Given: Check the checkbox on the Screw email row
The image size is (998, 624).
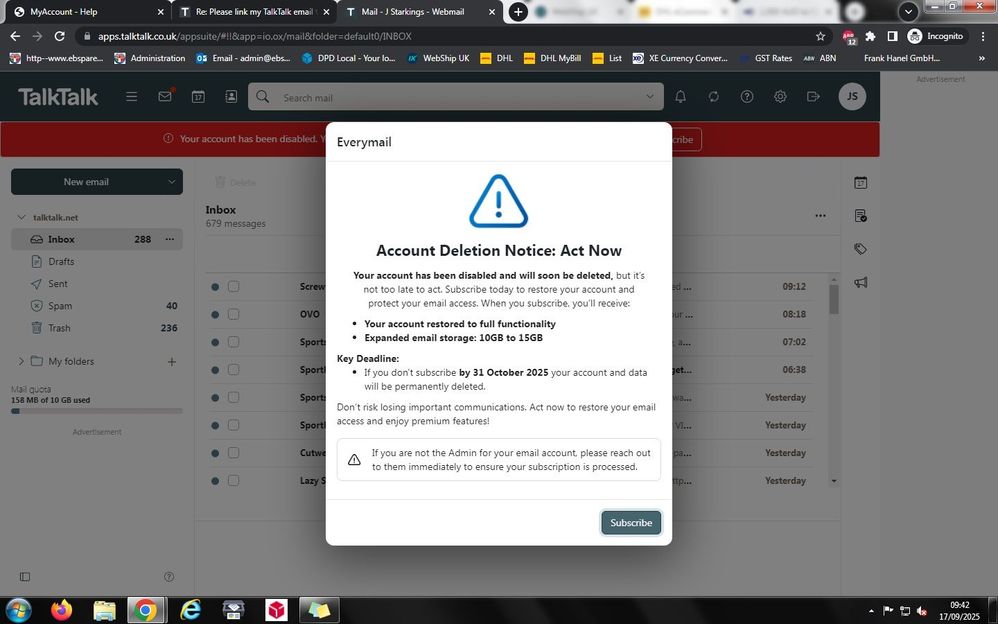Looking at the screenshot, I should [x=233, y=286].
